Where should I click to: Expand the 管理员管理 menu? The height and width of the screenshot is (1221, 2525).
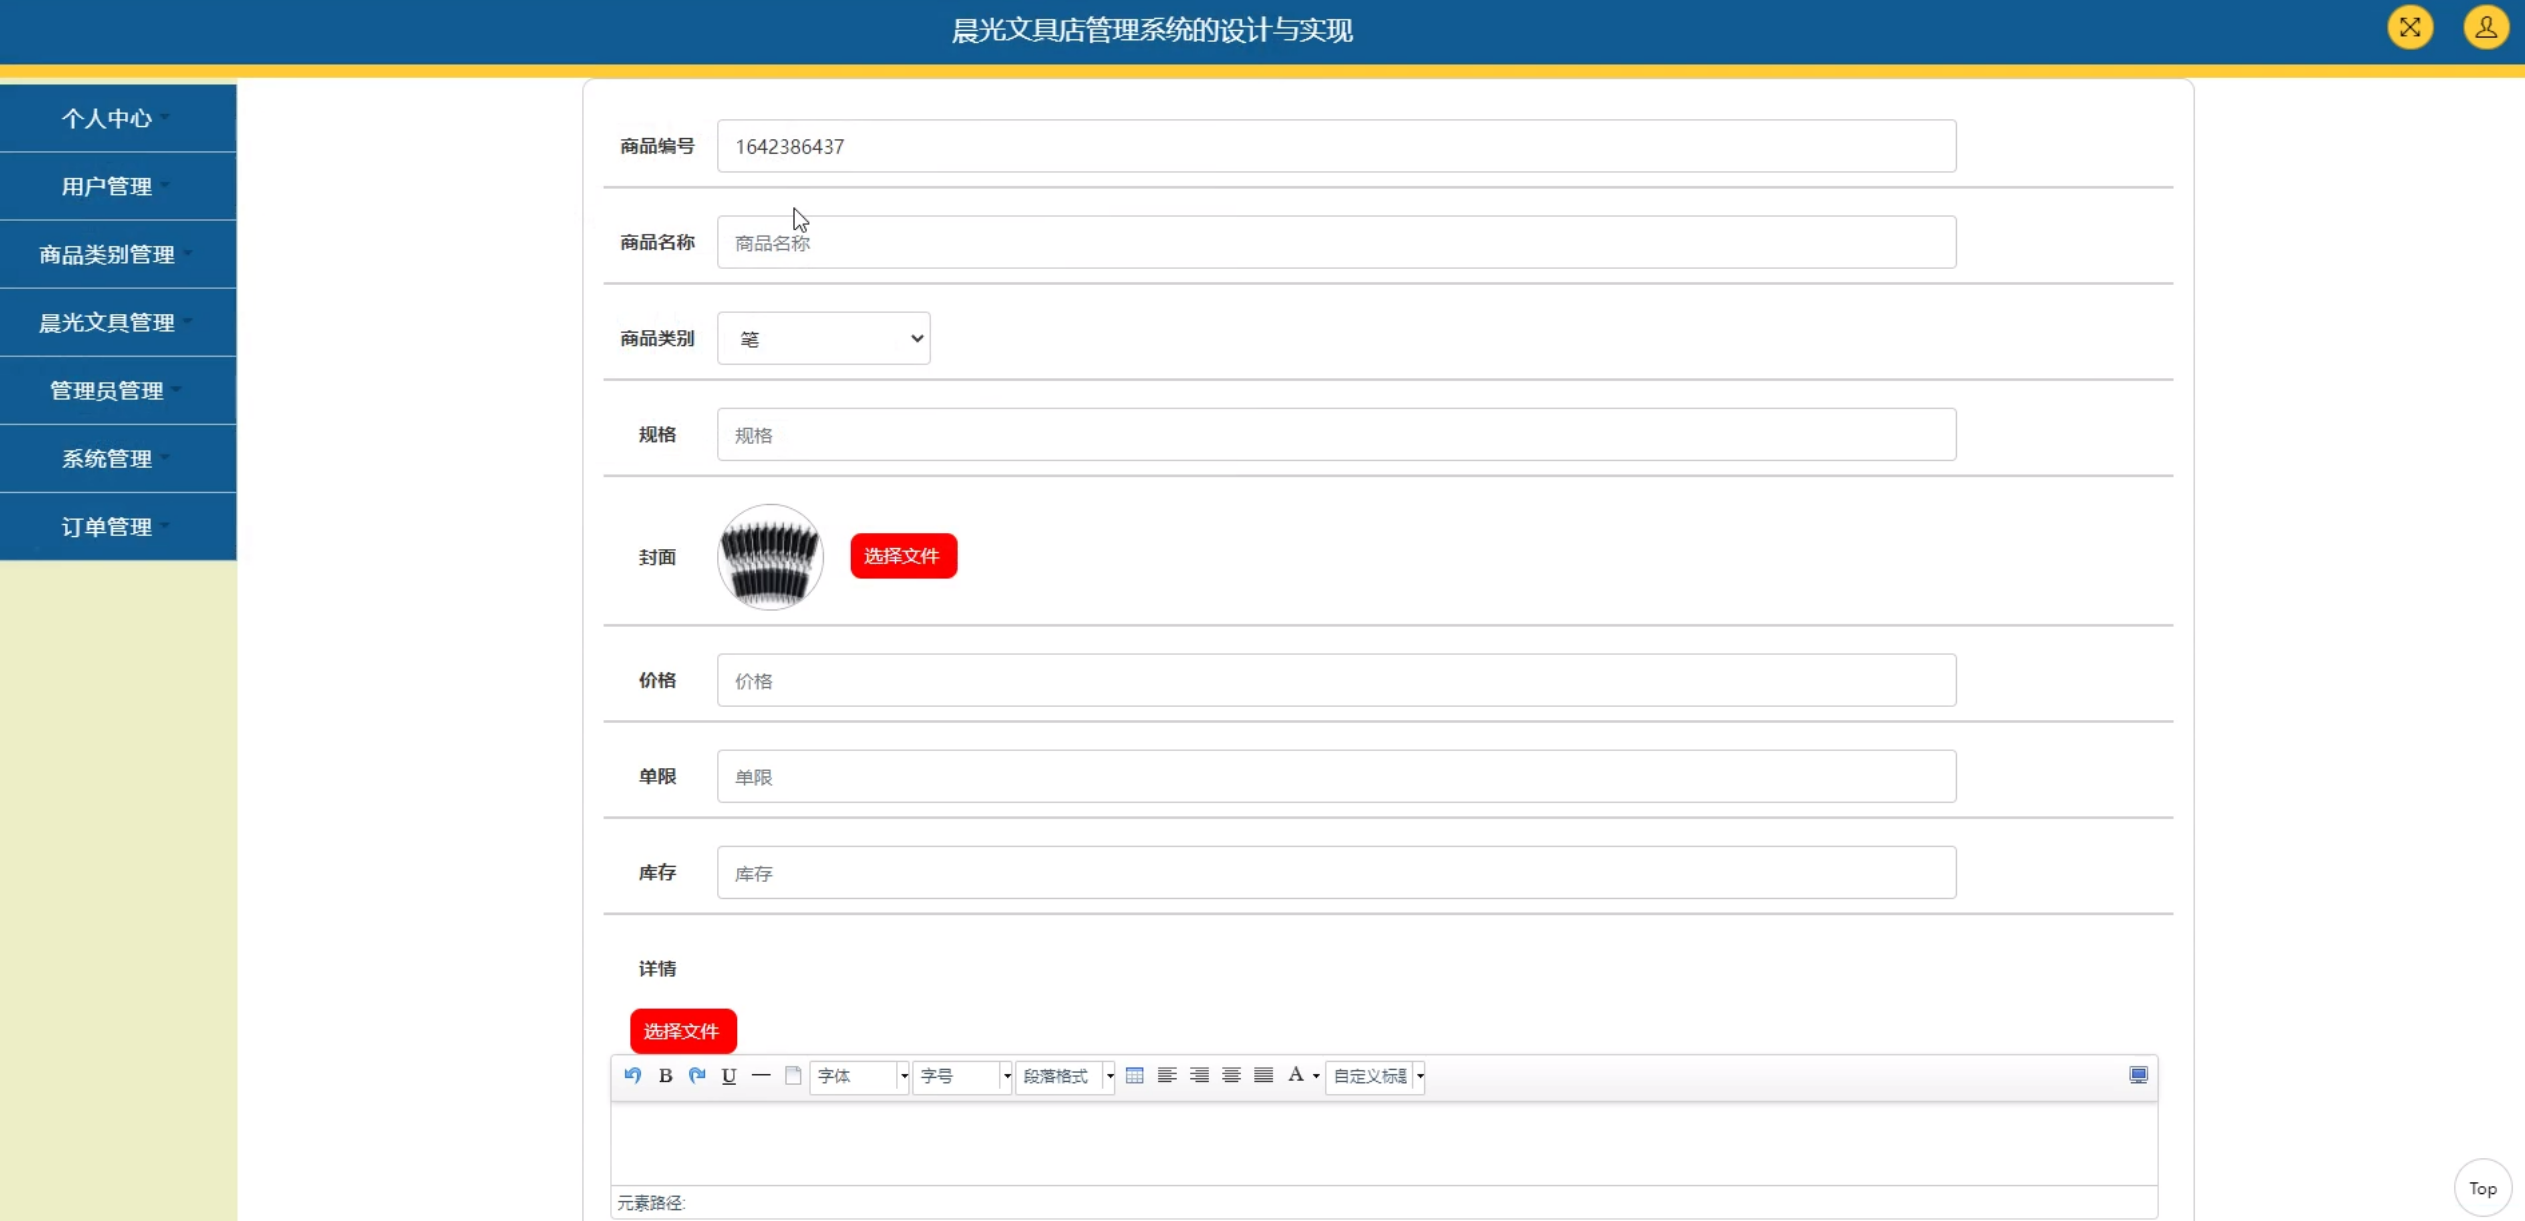tap(118, 390)
